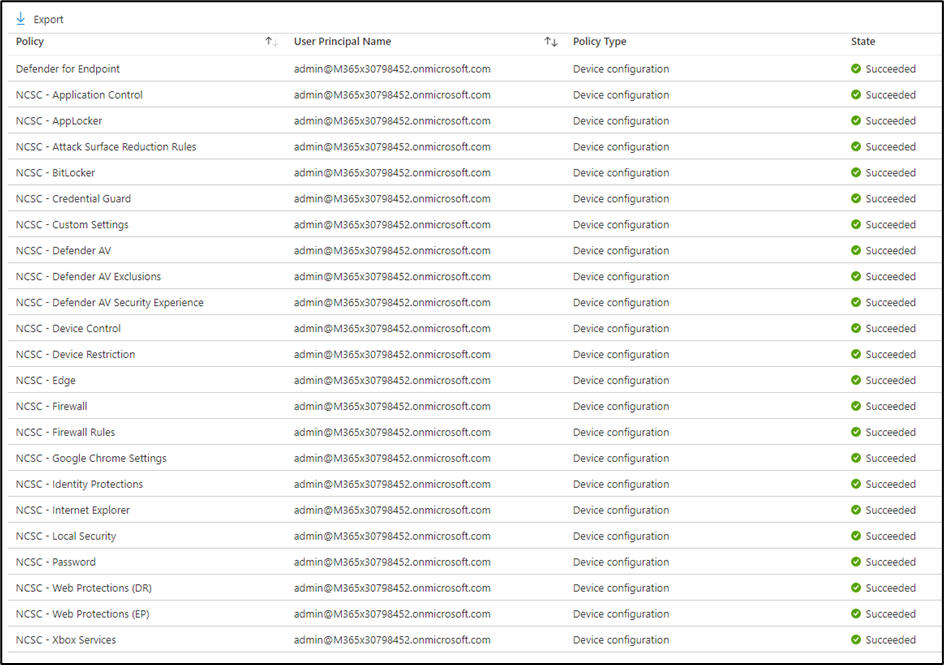The height and width of the screenshot is (665, 944).
Task: Select NCSC - Identity Protections row
Action: tap(474, 484)
